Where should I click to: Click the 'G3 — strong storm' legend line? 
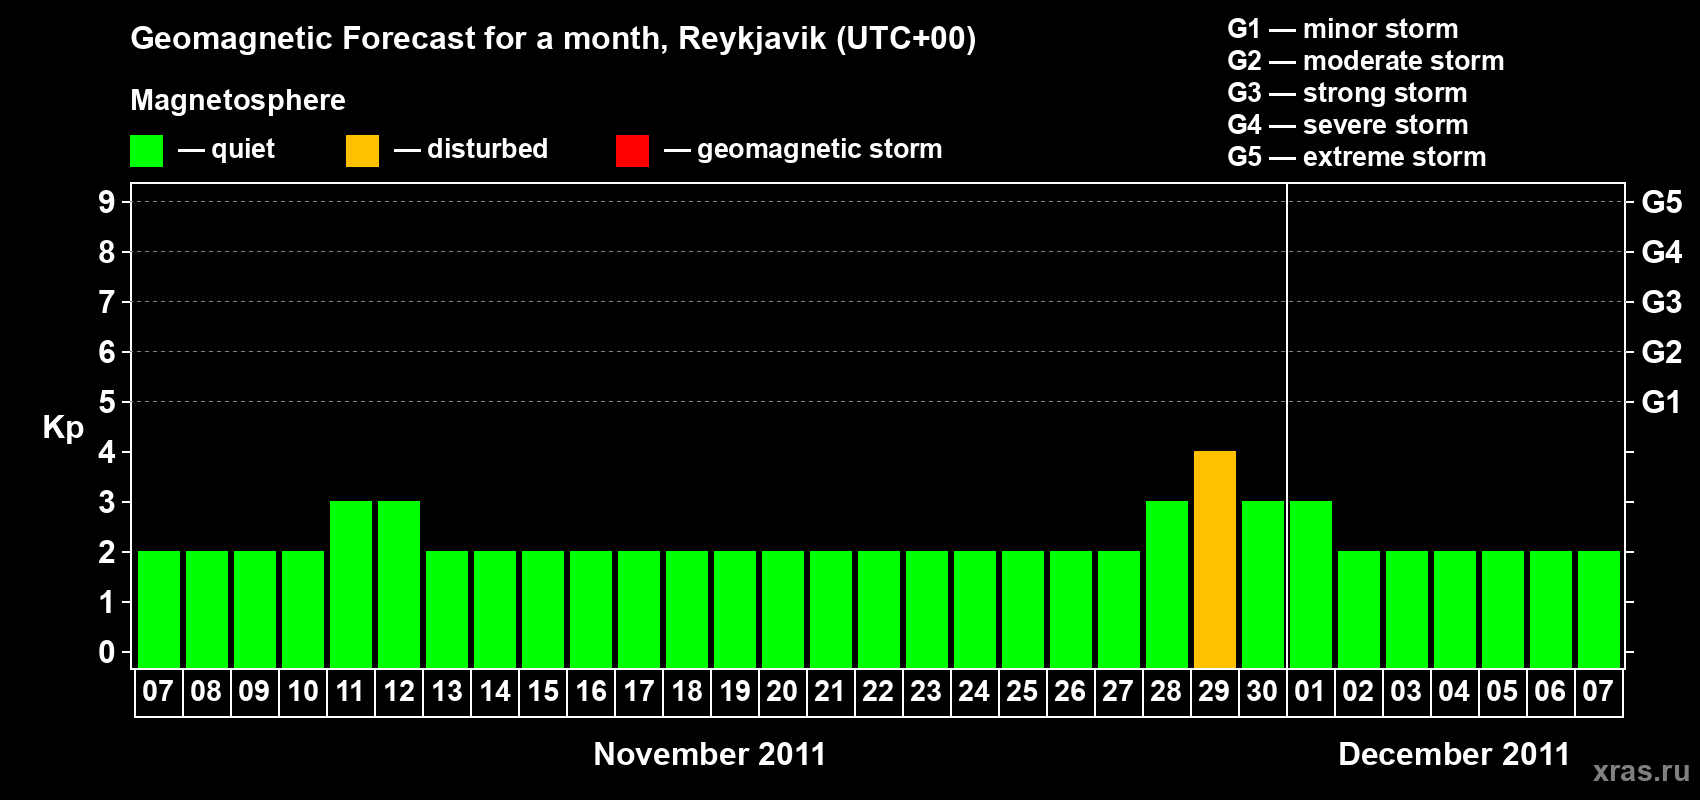click(1347, 93)
